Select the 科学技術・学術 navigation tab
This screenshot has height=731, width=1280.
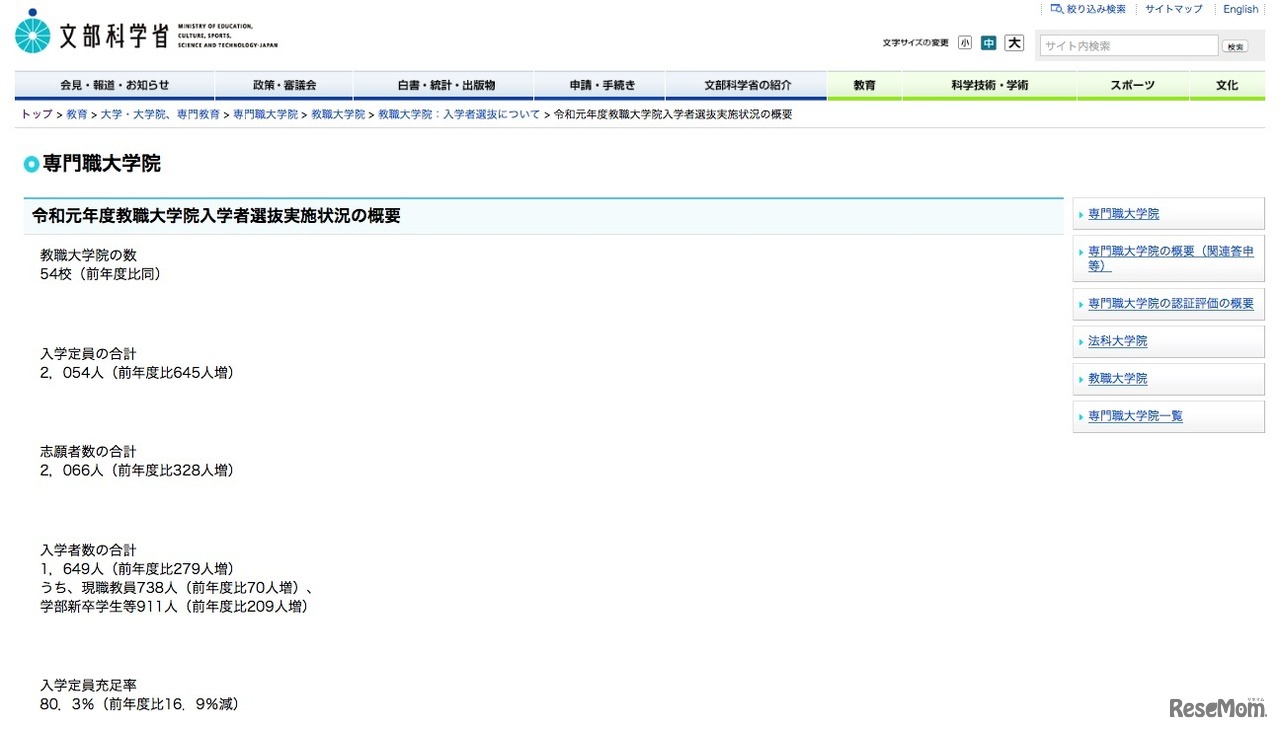990,86
